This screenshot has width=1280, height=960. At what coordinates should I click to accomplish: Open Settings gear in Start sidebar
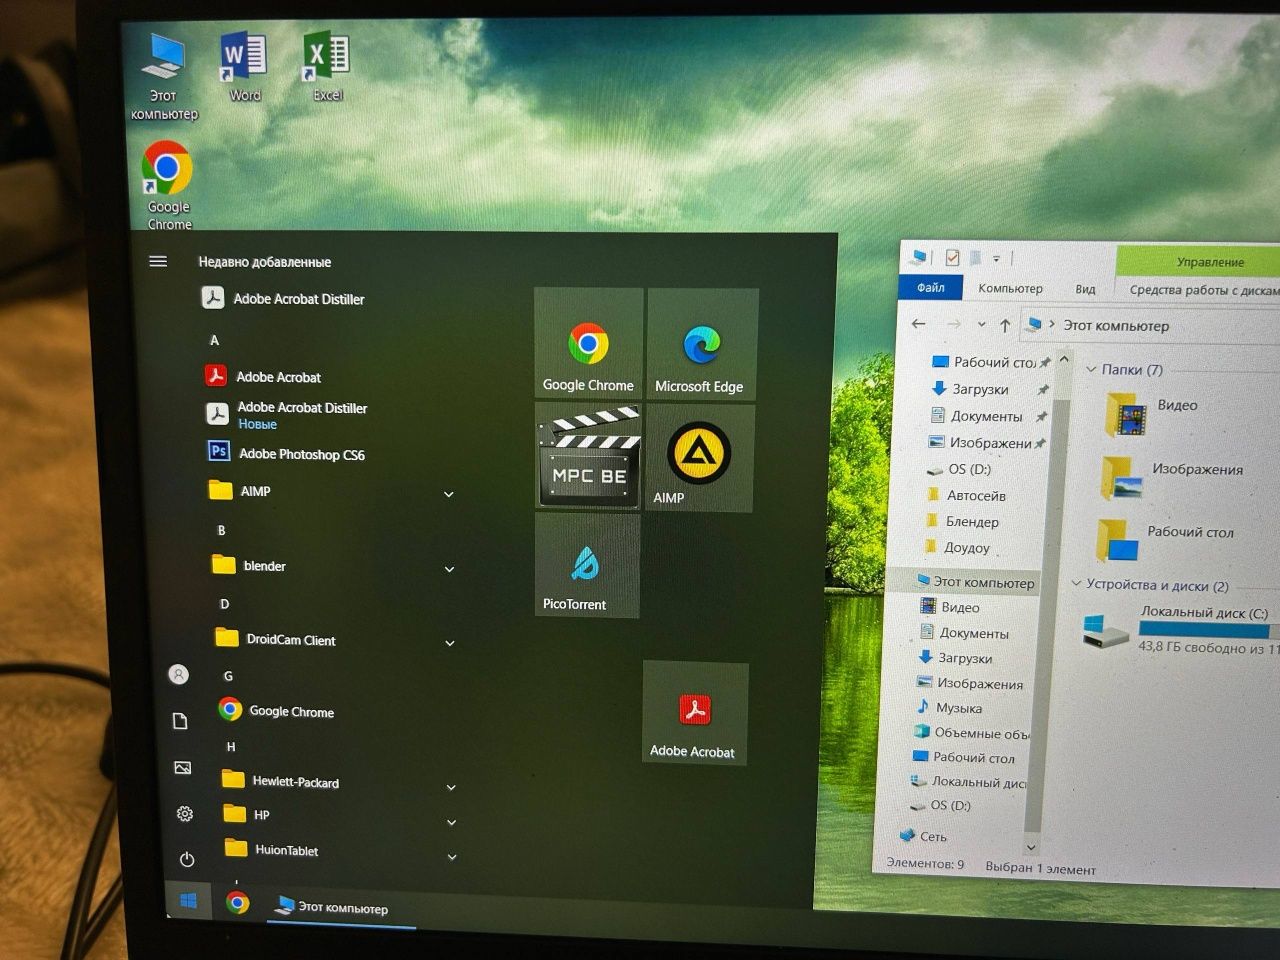[185, 813]
